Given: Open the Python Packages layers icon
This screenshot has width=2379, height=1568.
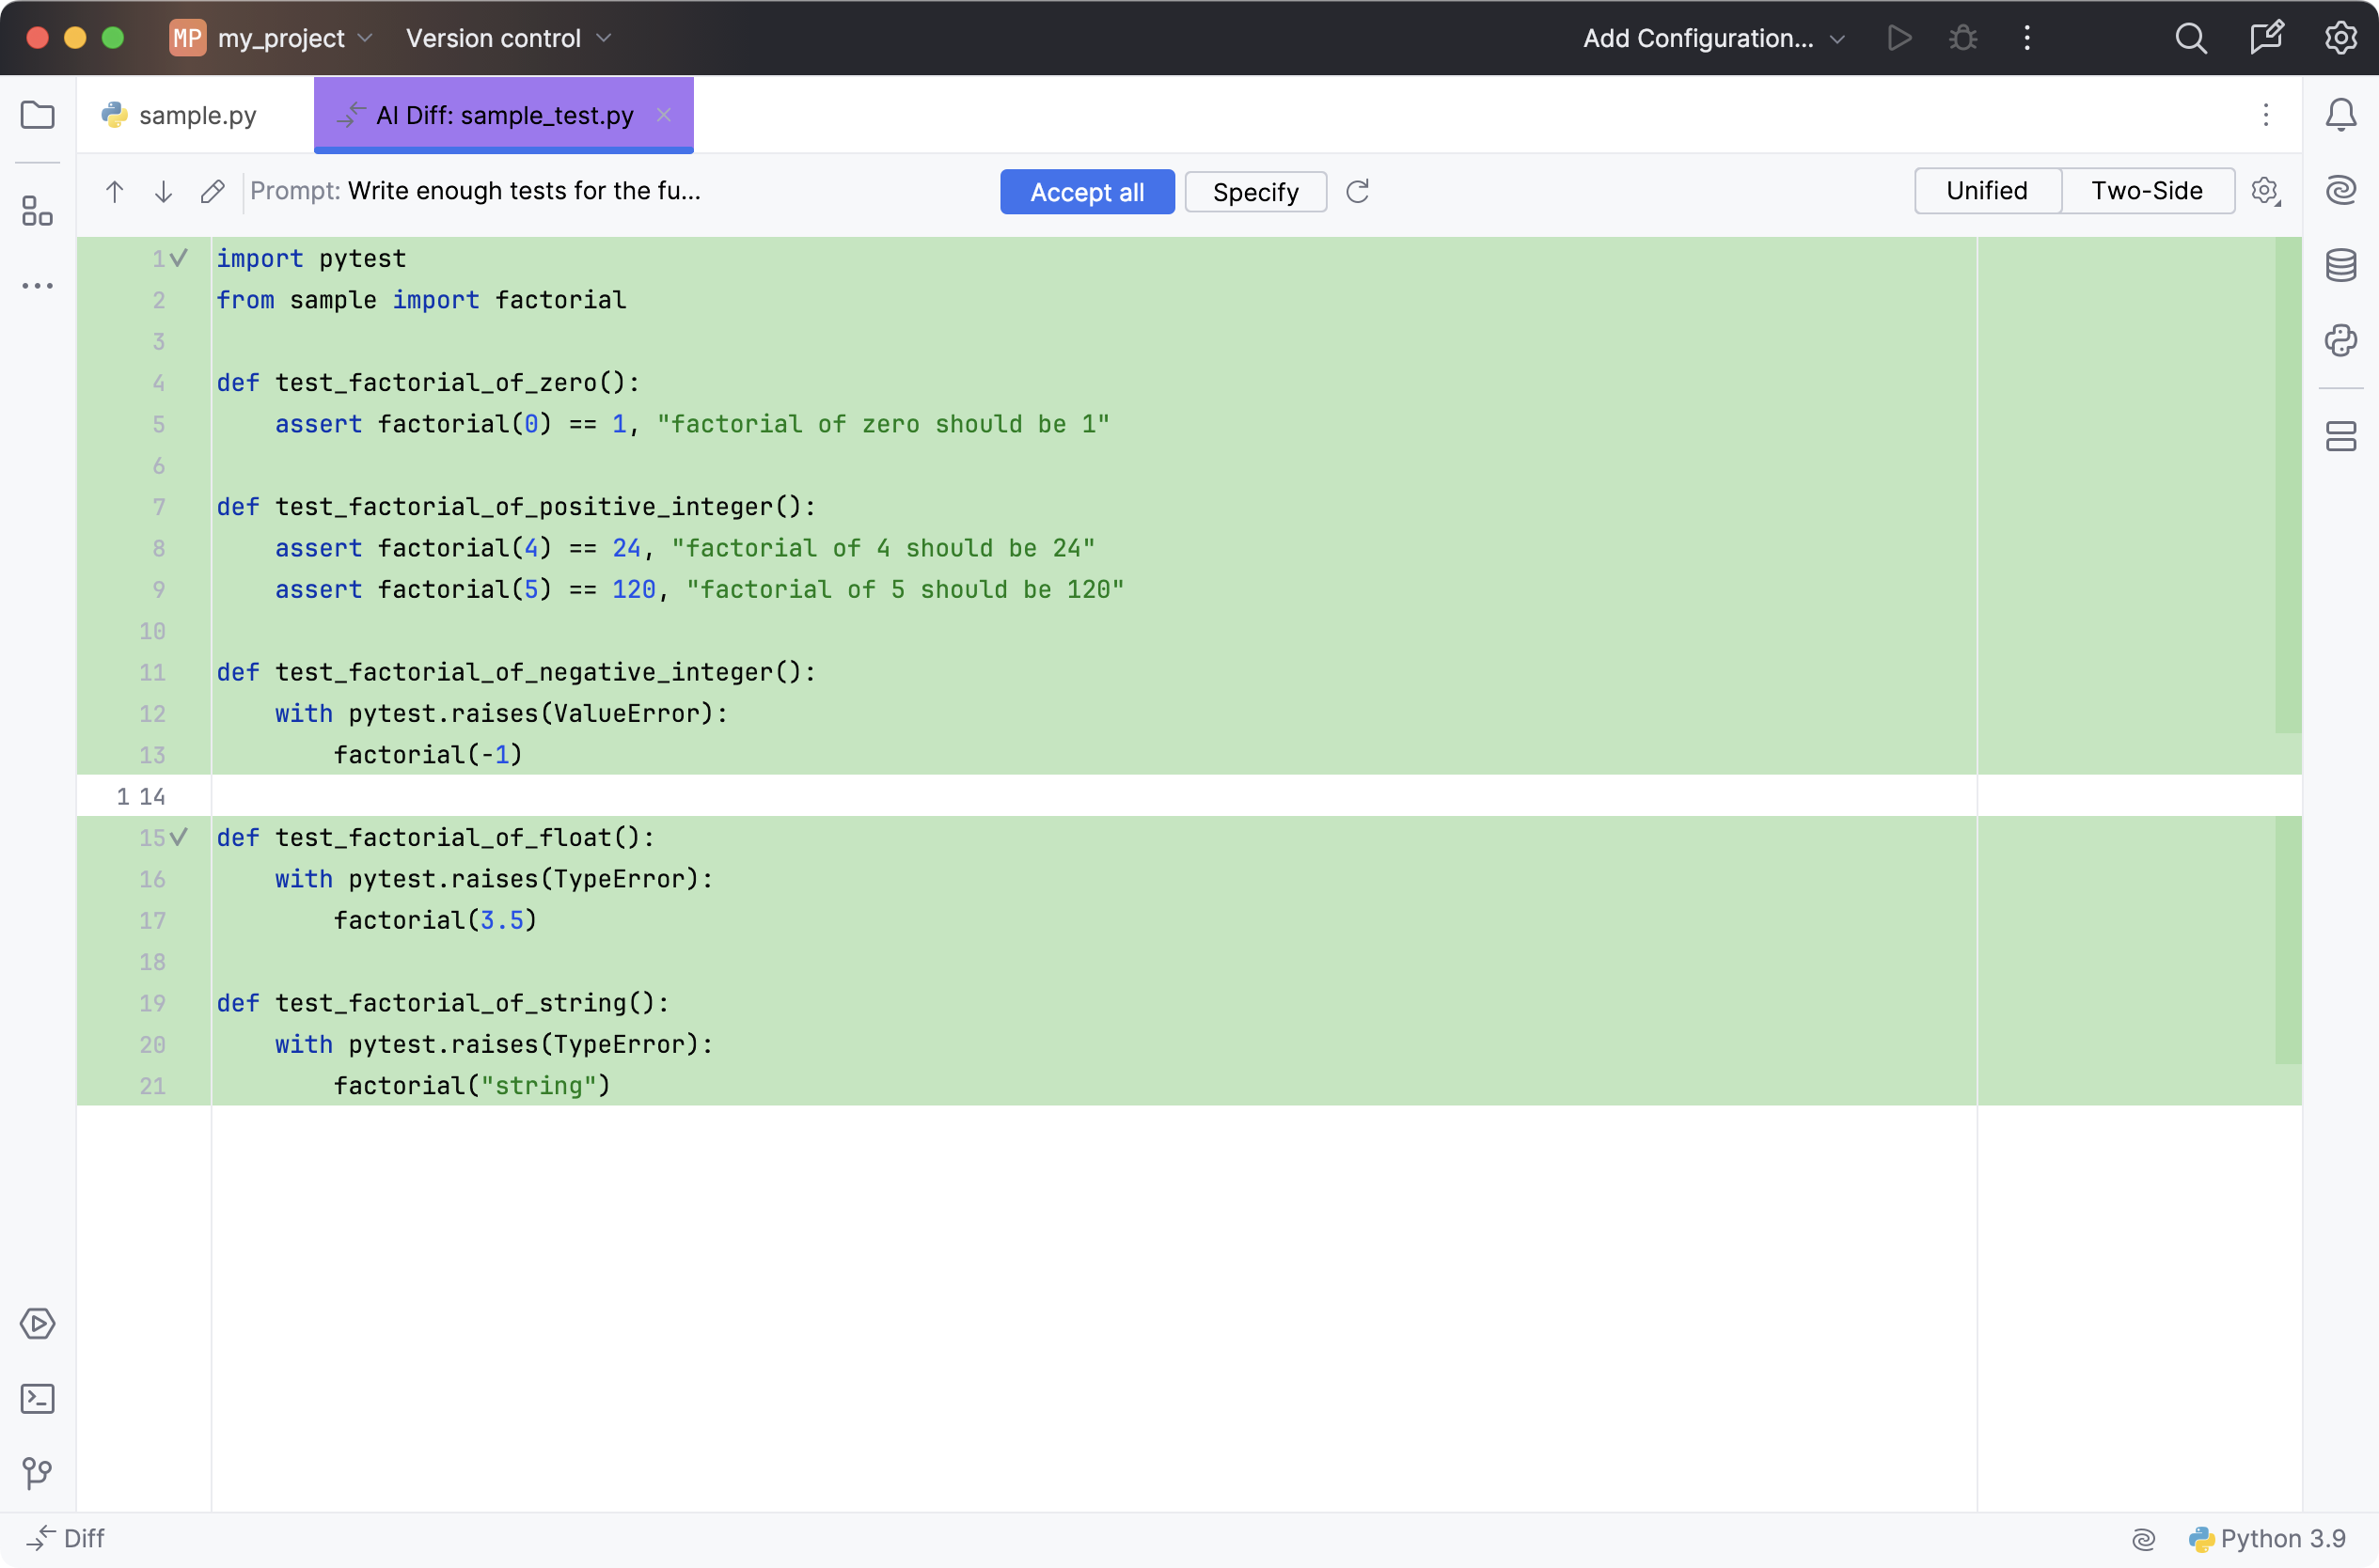Looking at the screenshot, I should pyautogui.click(x=2340, y=436).
